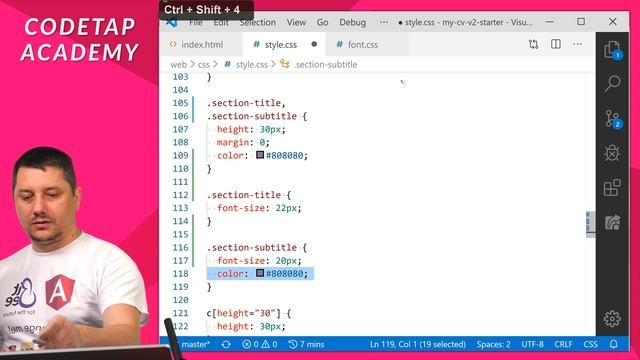Open the Manage gear settings icon

click(612, 319)
